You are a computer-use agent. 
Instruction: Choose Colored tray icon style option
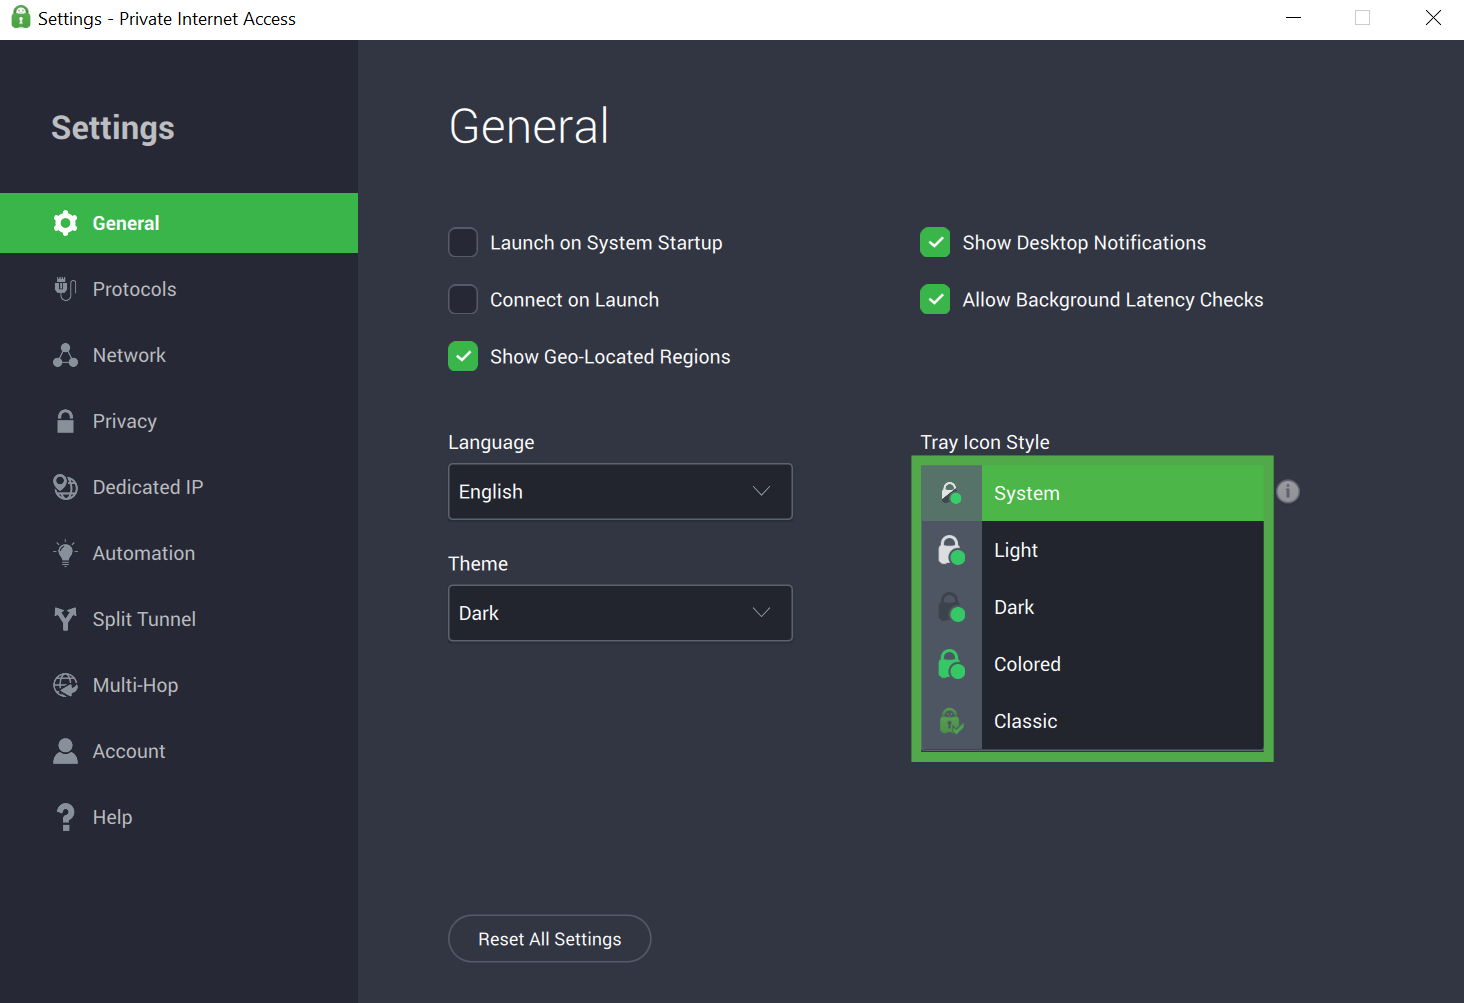1092,664
